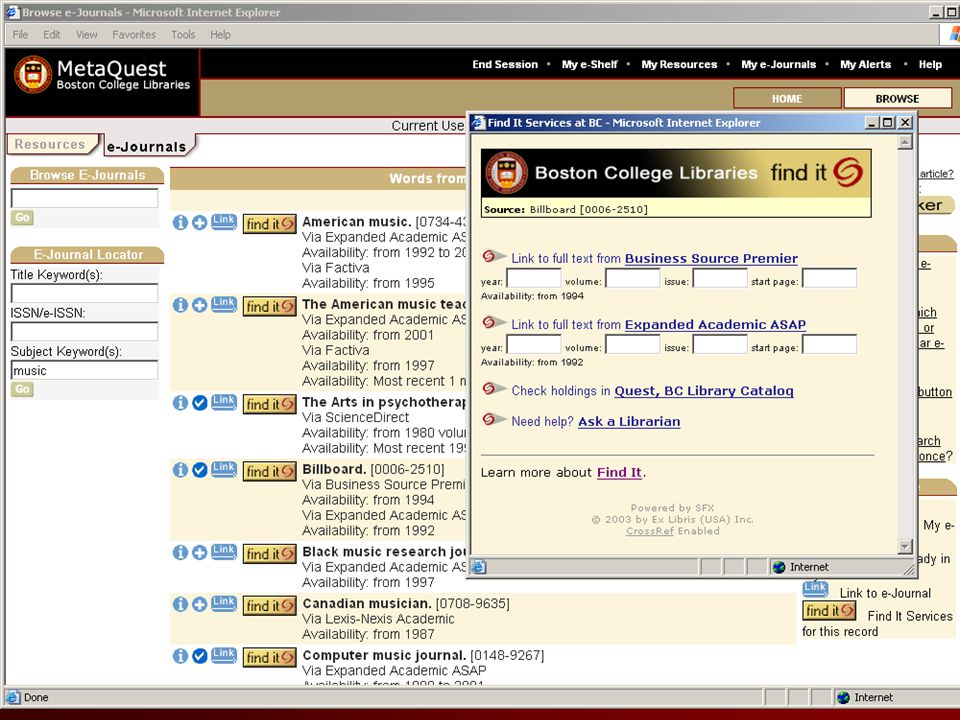960x720 pixels.
Task: Open find it for Black music research journal
Action: [x=270, y=554]
